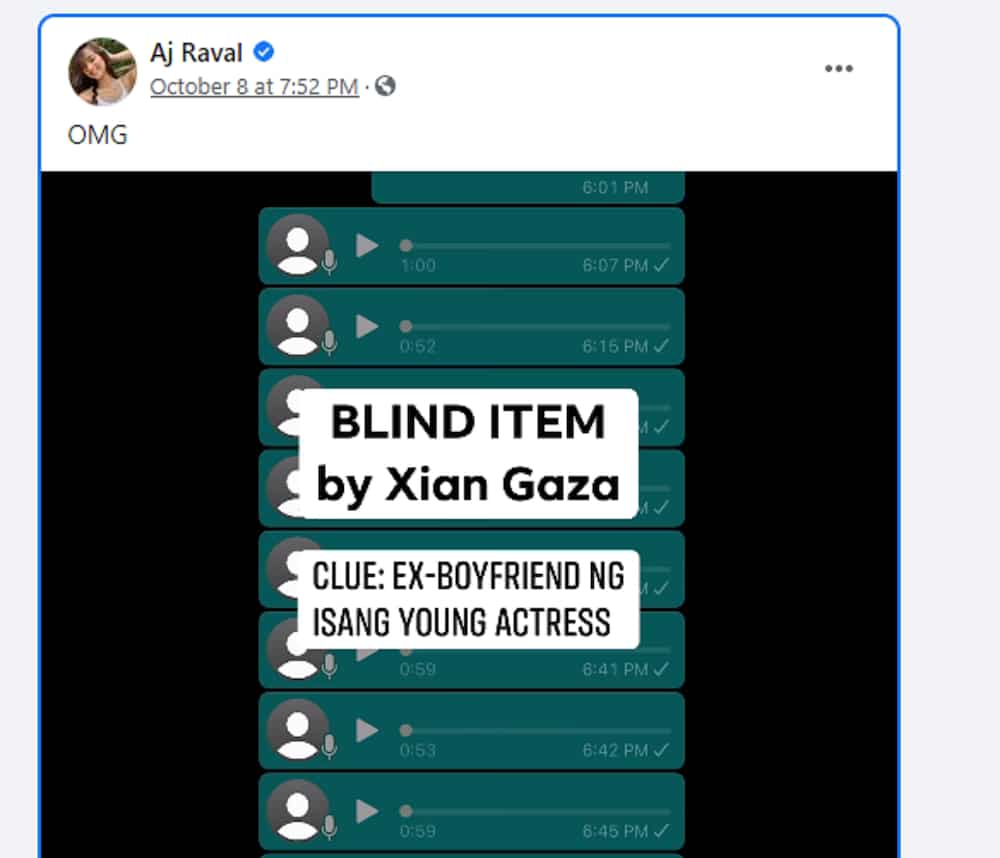Click the 0:53 voice message seek bar
Image resolution: width=1000 pixels, height=858 pixels.
(x=535, y=730)
